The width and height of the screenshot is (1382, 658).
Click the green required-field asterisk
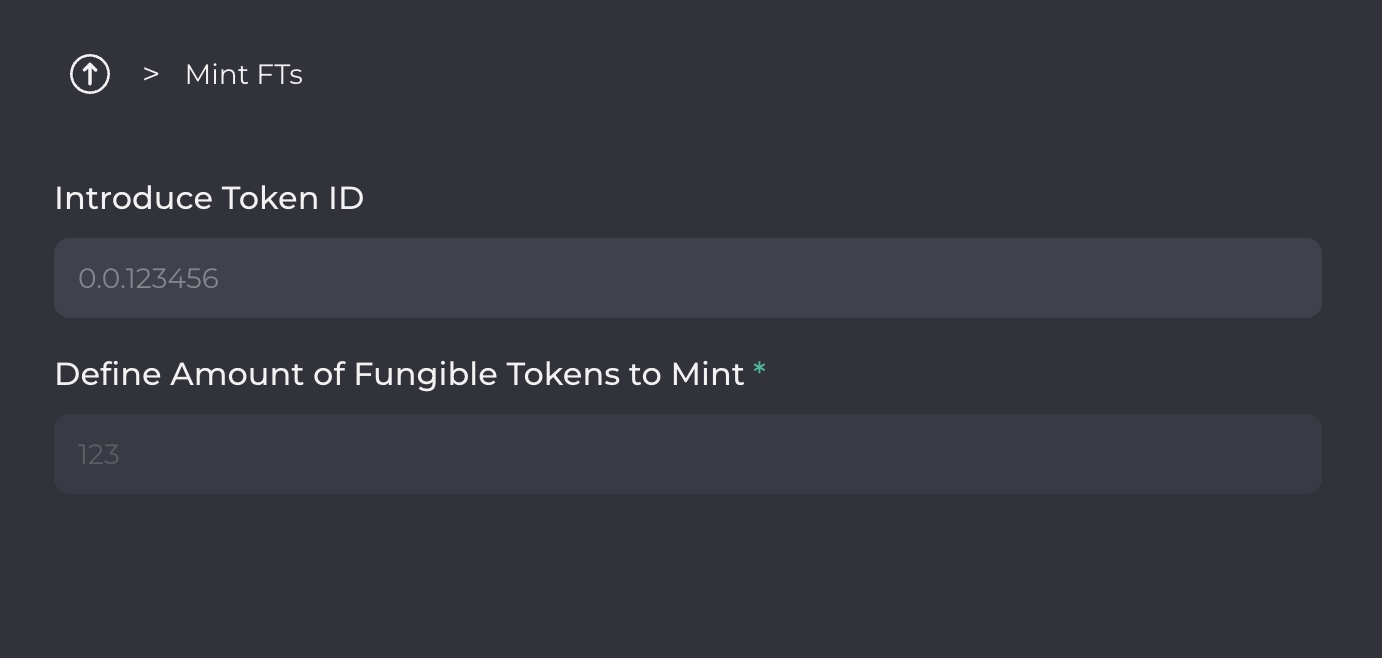759,371
